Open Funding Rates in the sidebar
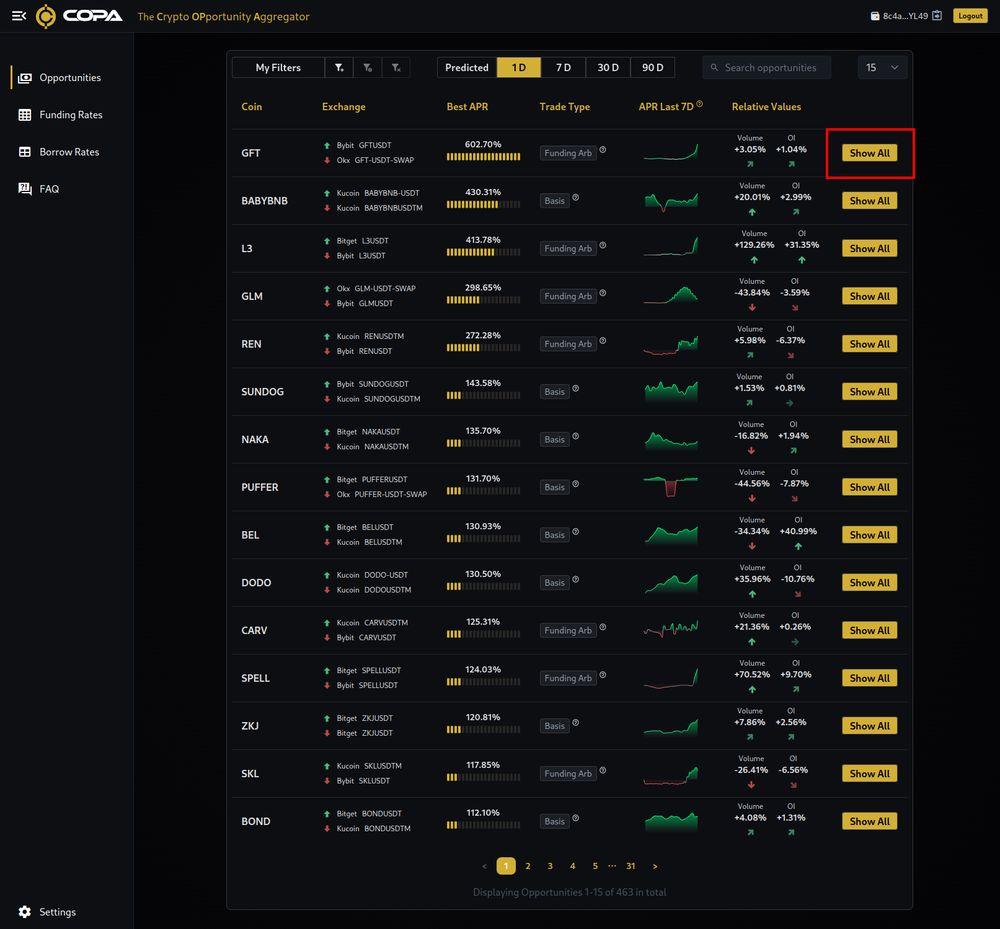1000x929 pixels. [x=71, y=115]
